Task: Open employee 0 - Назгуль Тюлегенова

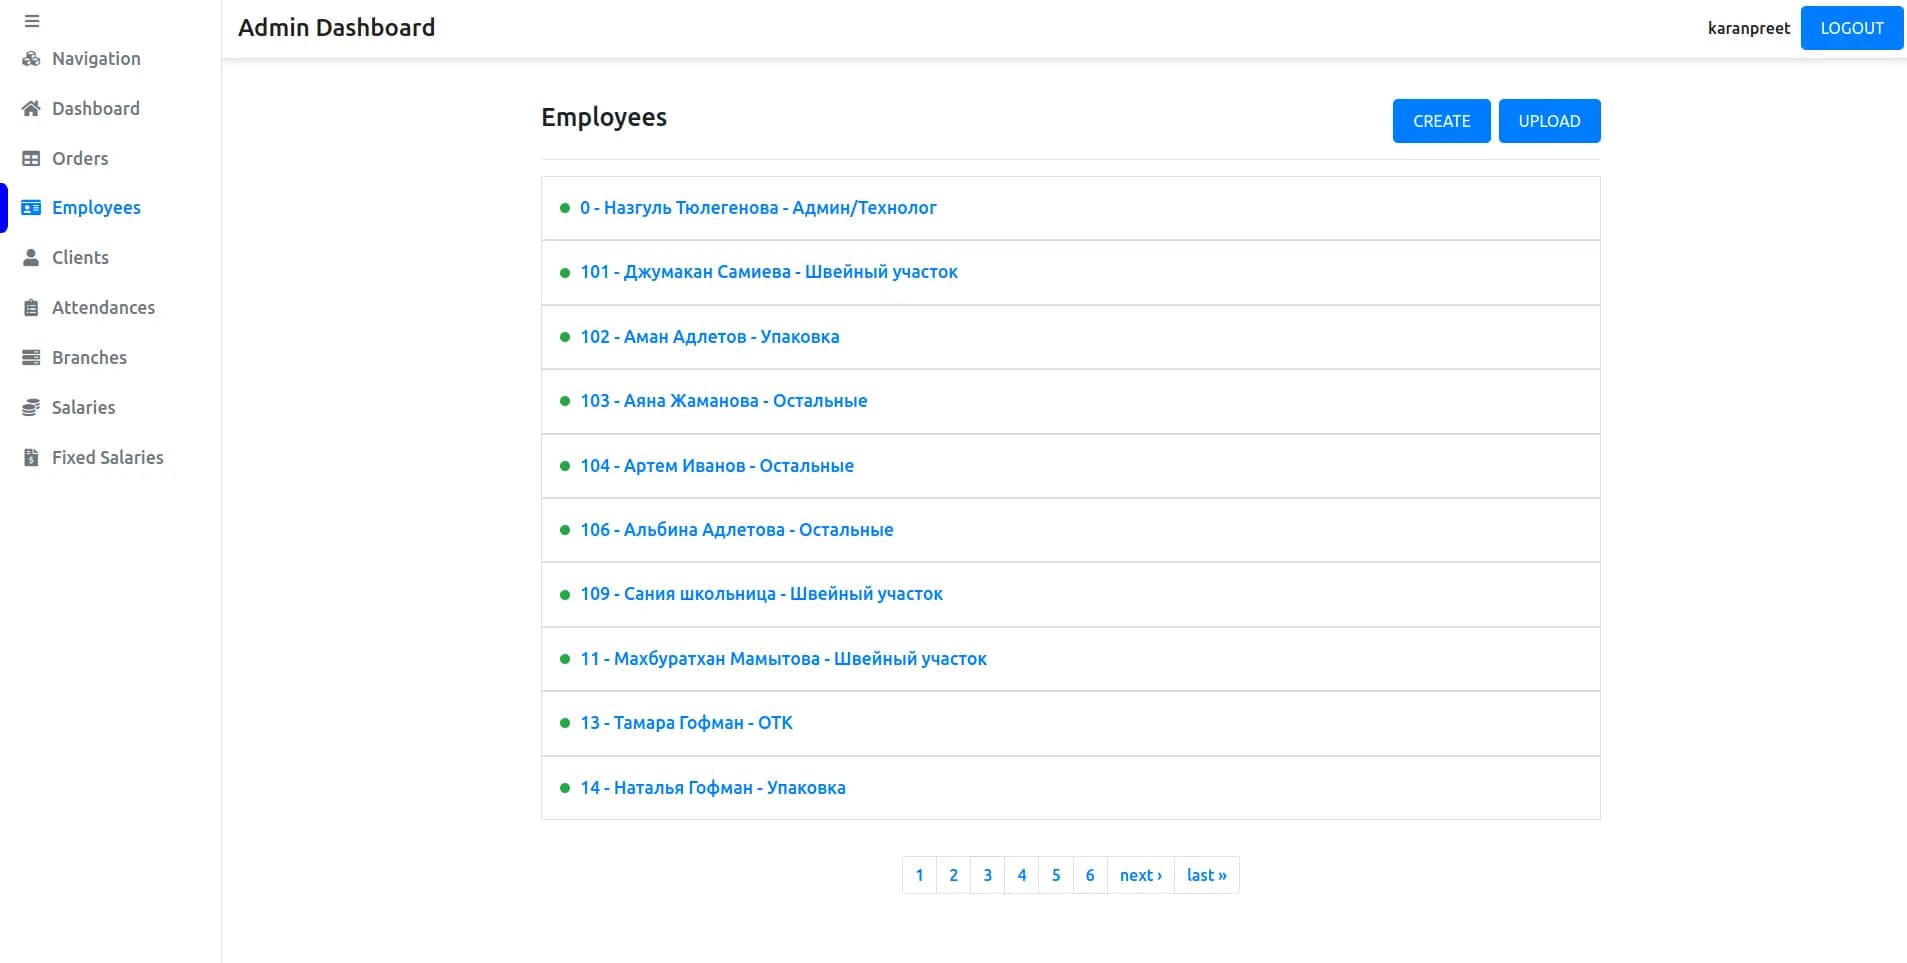Action: [x=758, y=208]
